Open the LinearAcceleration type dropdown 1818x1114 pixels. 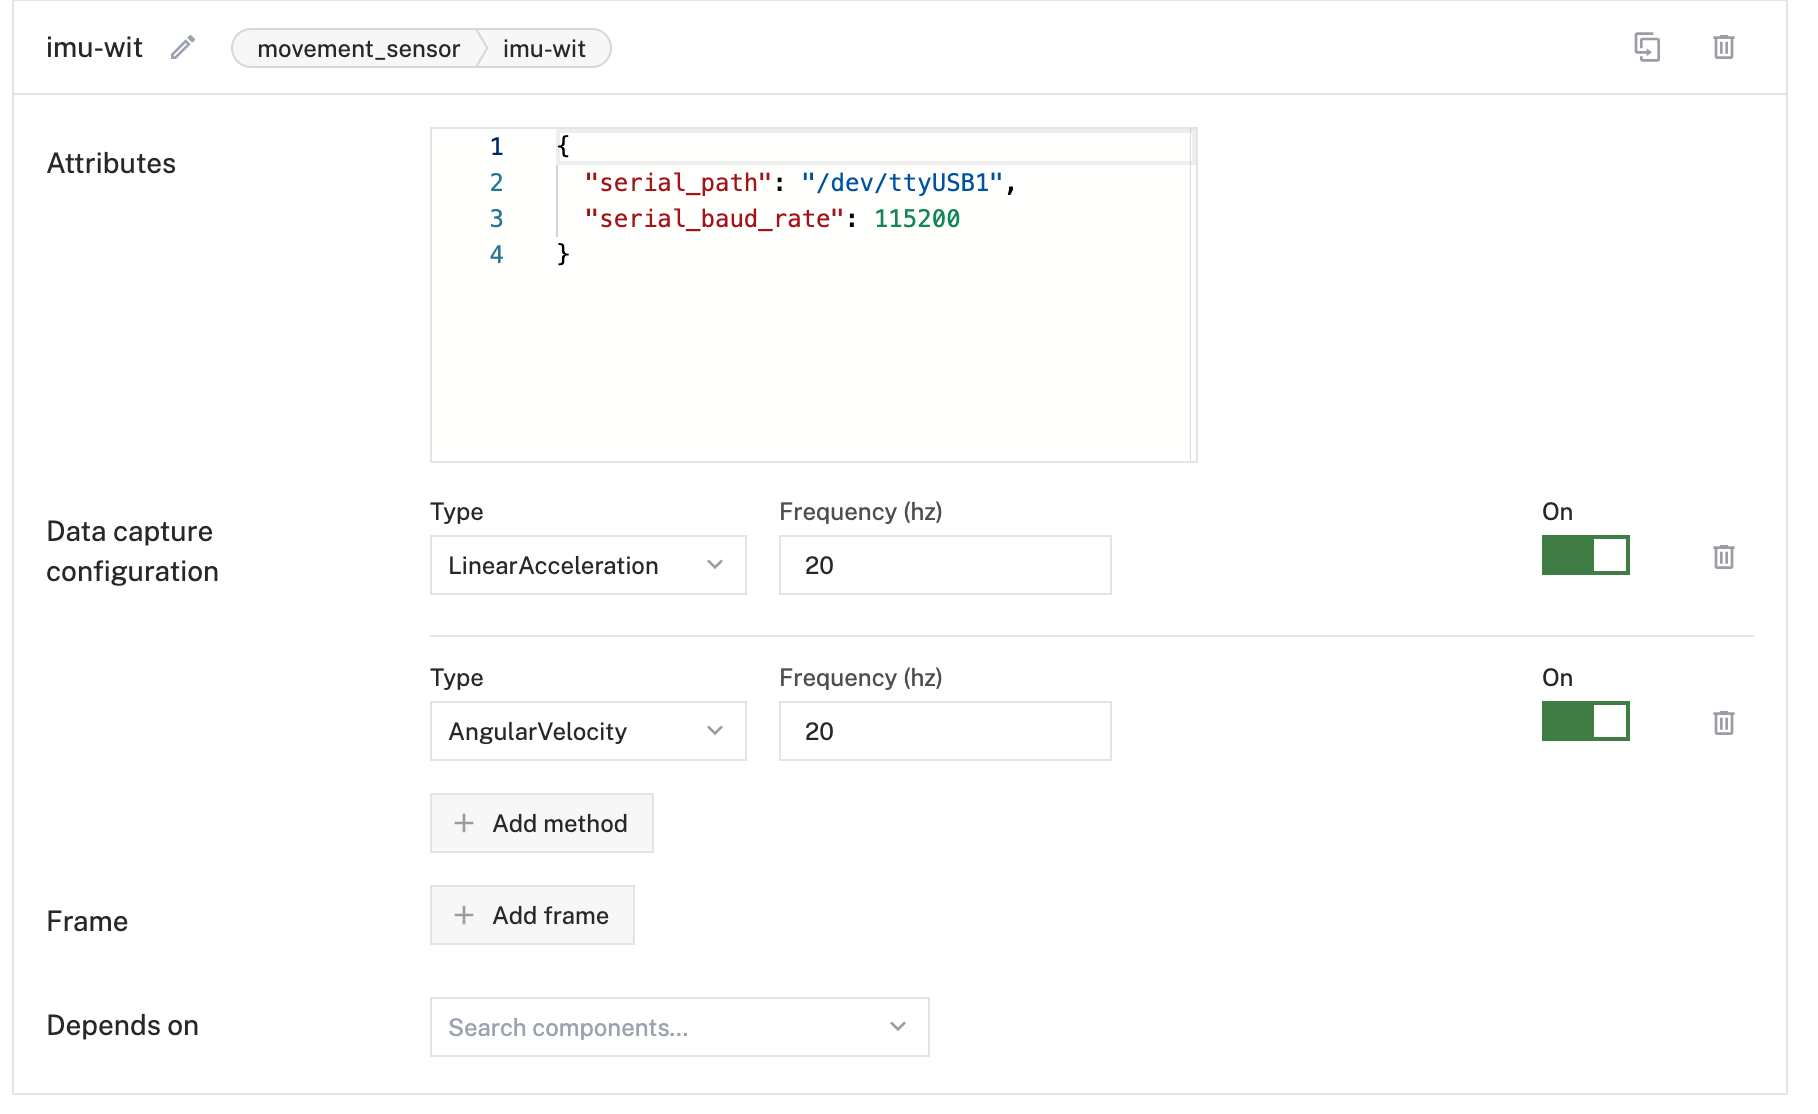[x=588, y=565]
